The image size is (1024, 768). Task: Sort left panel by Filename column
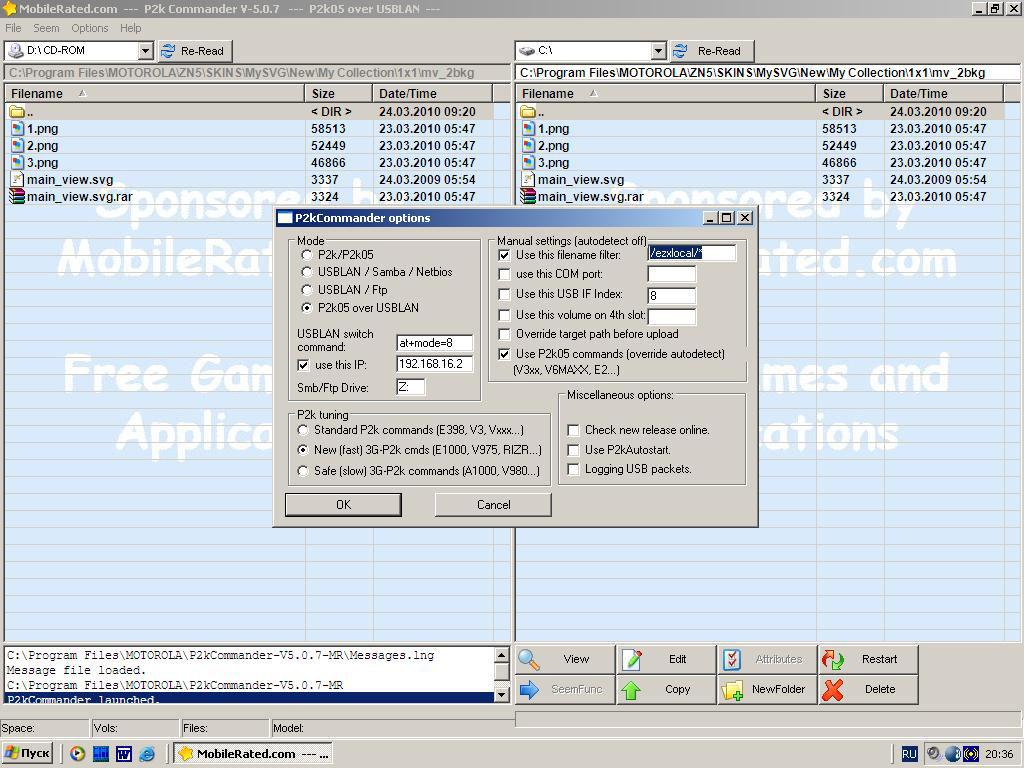click(154, 93)
